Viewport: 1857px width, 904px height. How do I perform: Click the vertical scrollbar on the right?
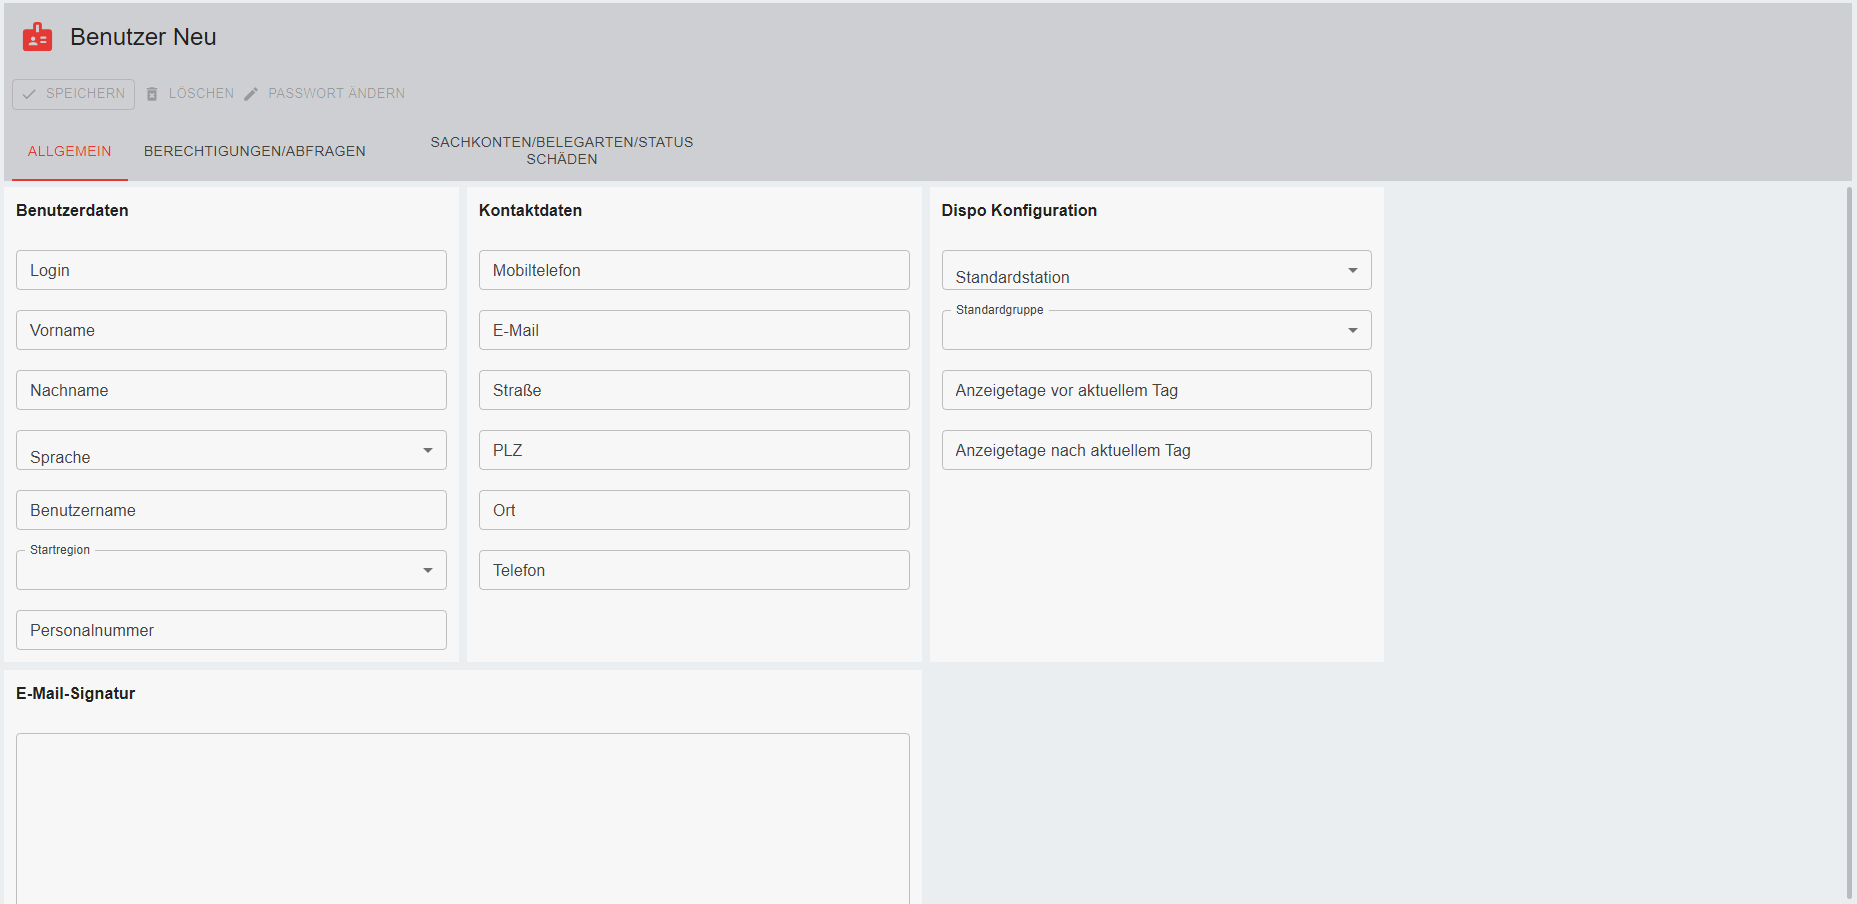point(1849,540)
